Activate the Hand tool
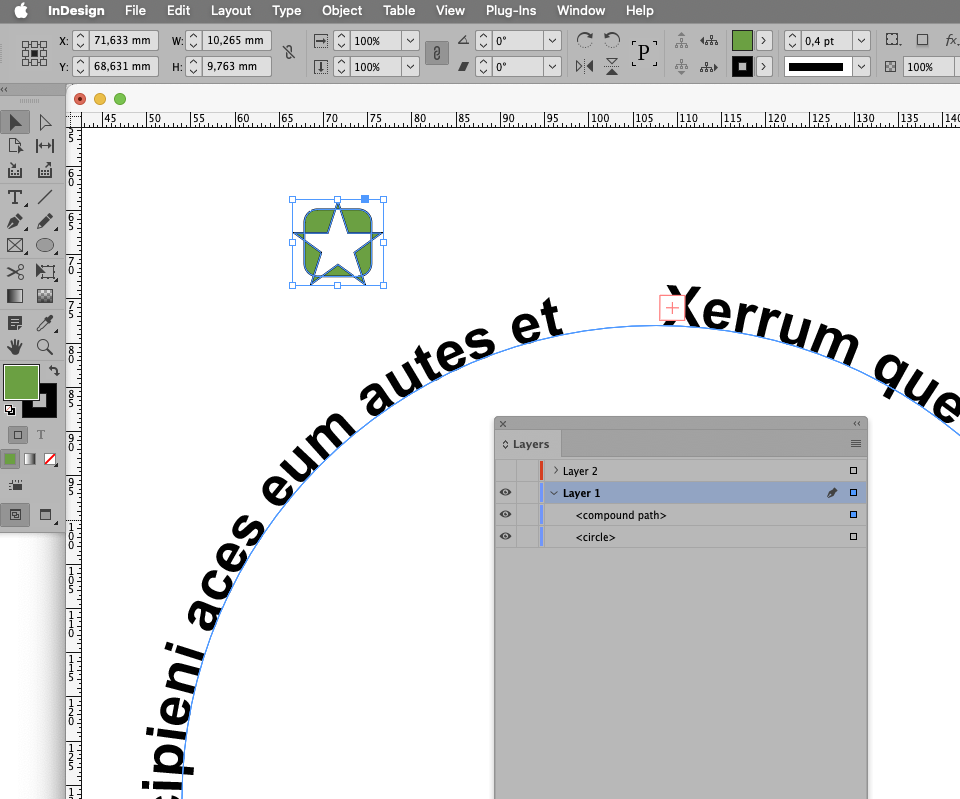 click(x=13, y=347)
